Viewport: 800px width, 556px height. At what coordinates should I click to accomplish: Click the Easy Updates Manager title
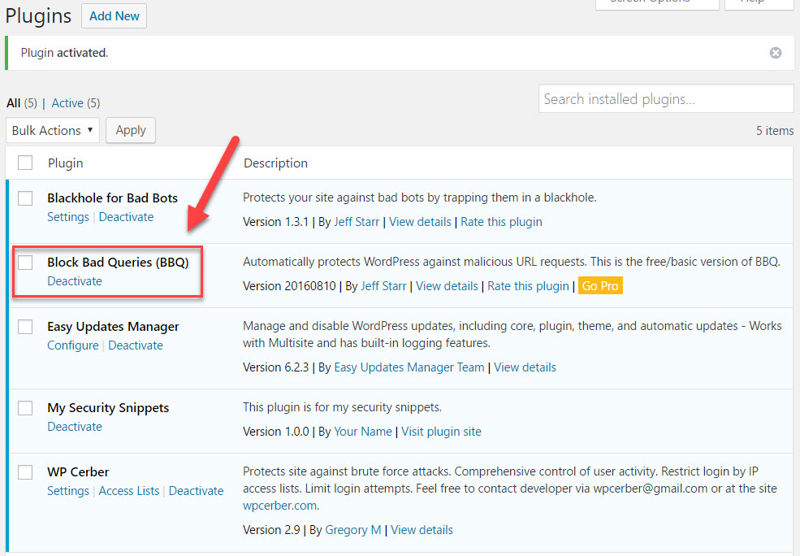pos(113,326)
